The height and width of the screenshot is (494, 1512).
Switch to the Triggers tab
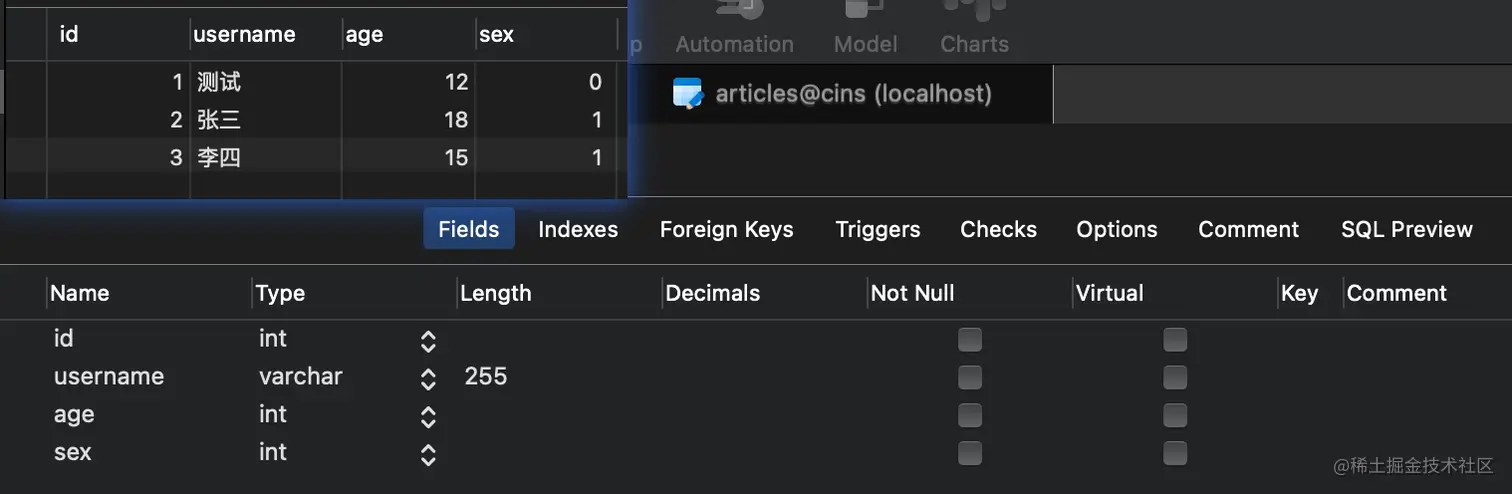[877, 229]
